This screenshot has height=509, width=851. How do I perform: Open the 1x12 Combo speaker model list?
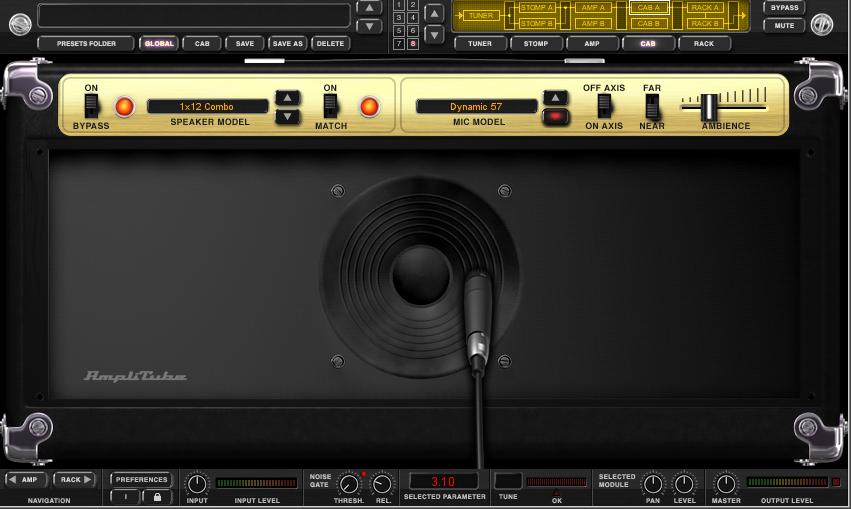(x=207, y=106)
